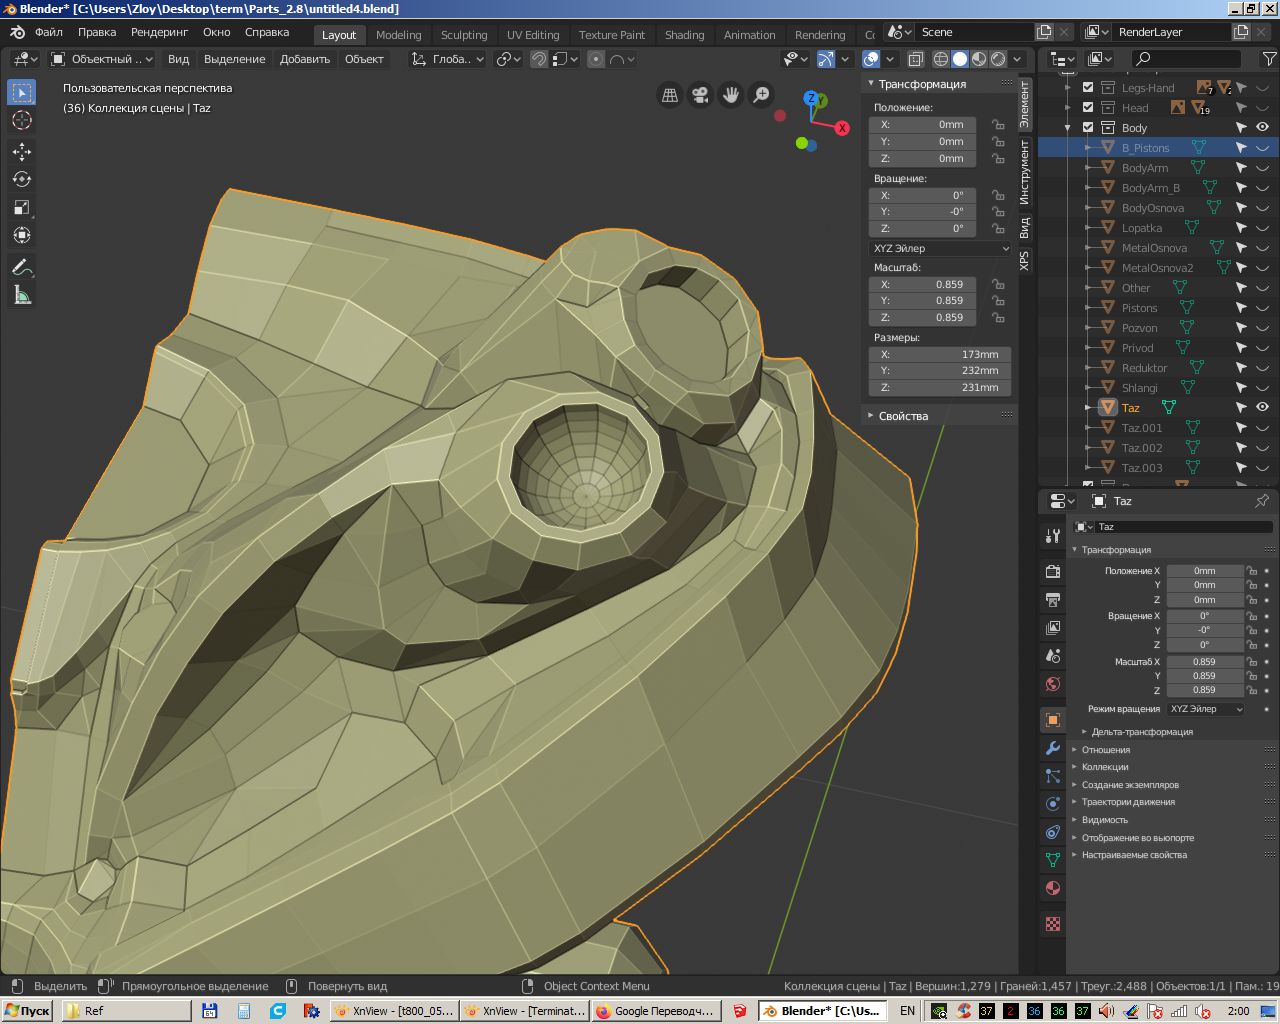Open the Object mode dropdown
This screenshot has width=1280, height=1024.
tap(101, 59)
